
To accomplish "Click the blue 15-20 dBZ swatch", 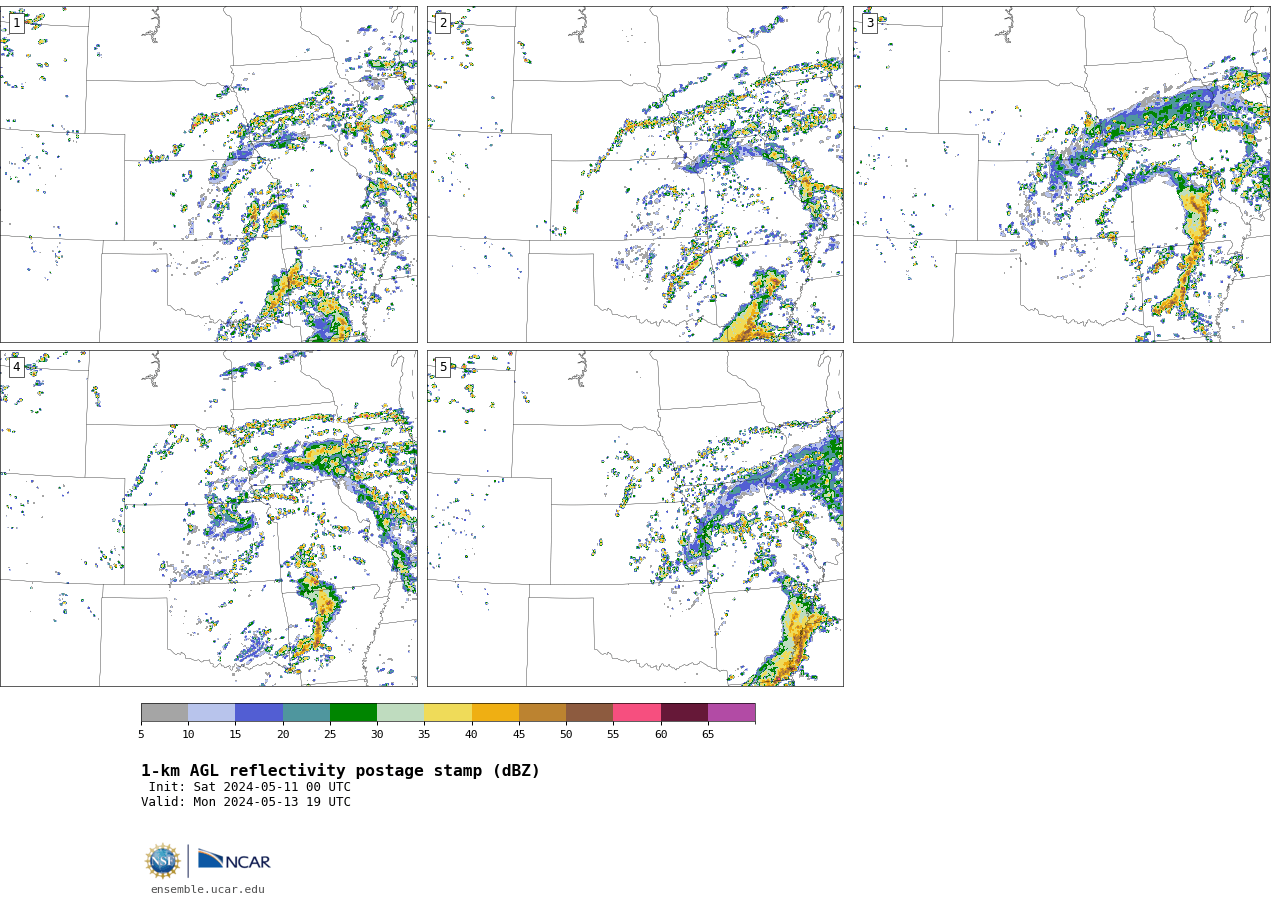I will click(259, 712).
